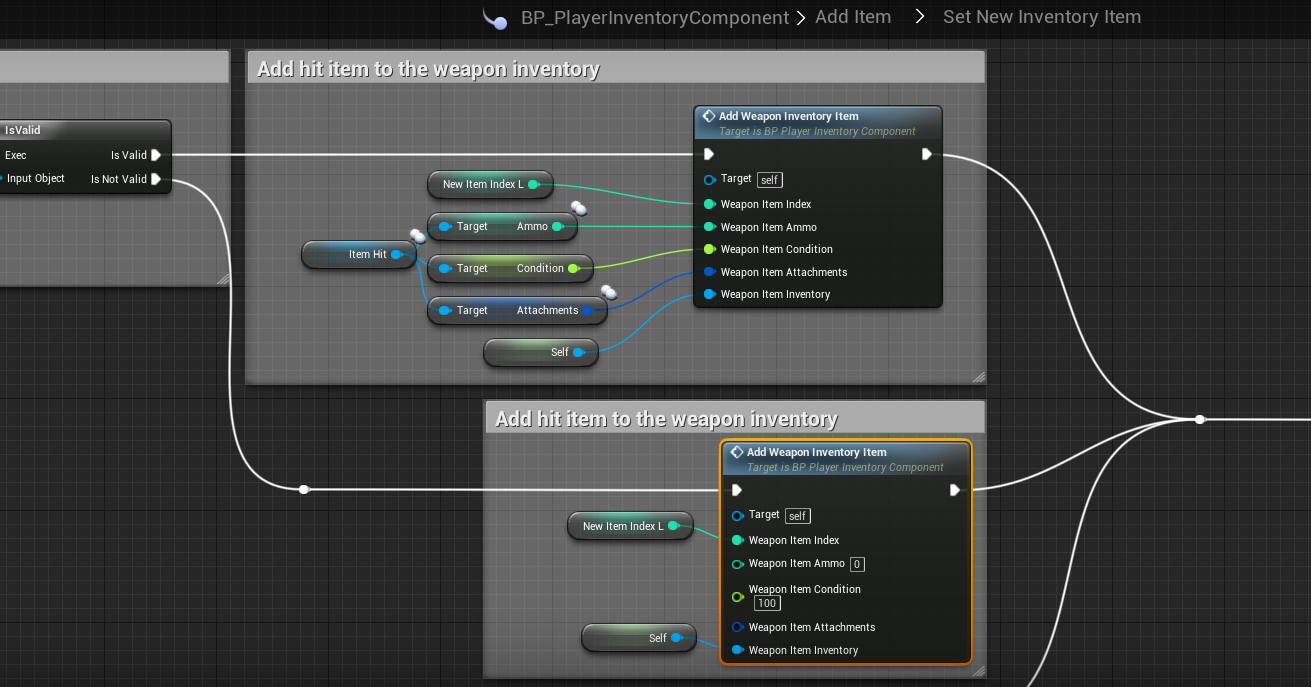The width and height of the screenshot is (1311, 687).
Task: Click the Weapon Item Ammo field showing 0
Action: (x=857, y=564)
